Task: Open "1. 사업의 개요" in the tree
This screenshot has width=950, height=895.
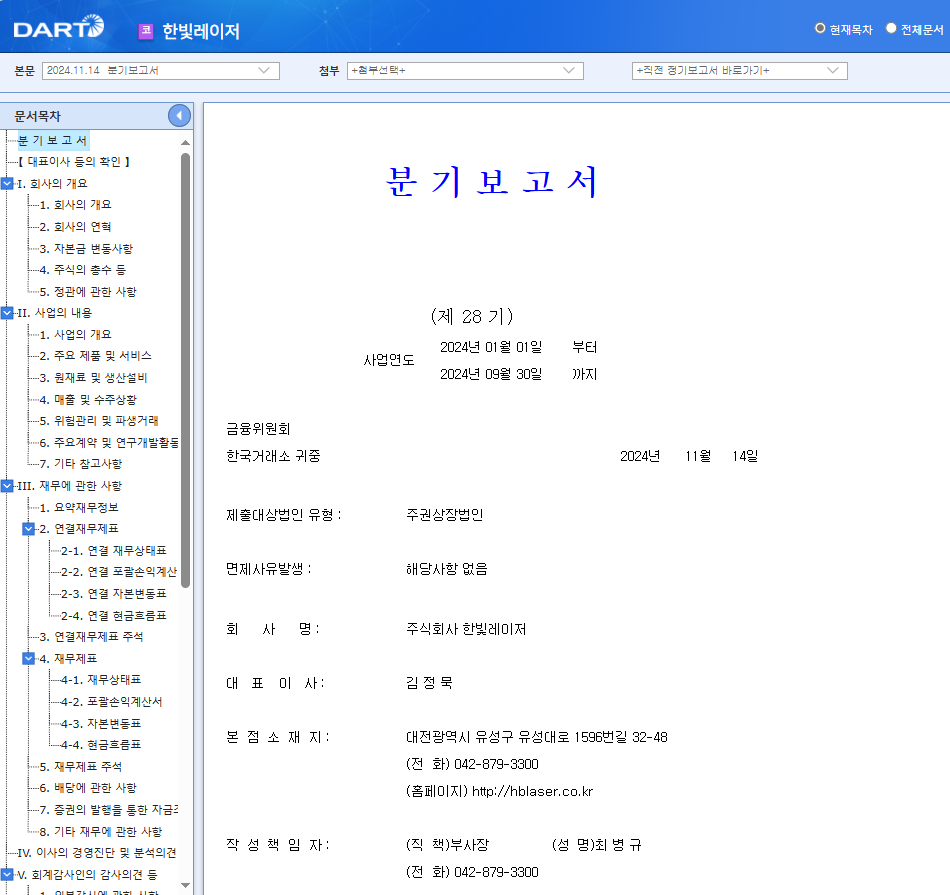Action: point(77,334)
